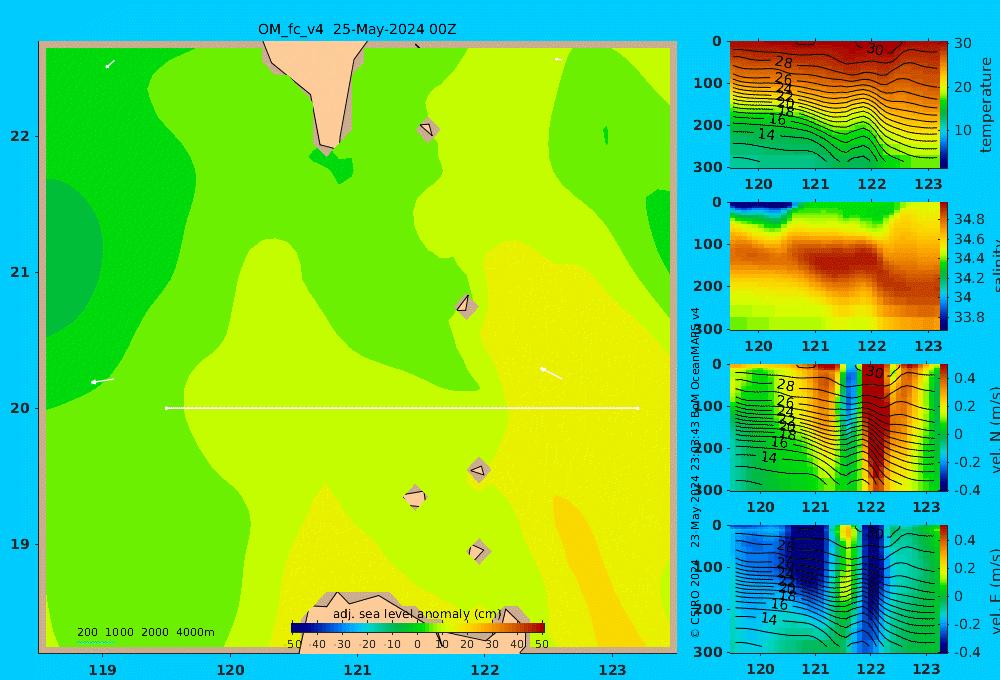Click the 10 tick on the temperature colorbar

pos(963,130)
